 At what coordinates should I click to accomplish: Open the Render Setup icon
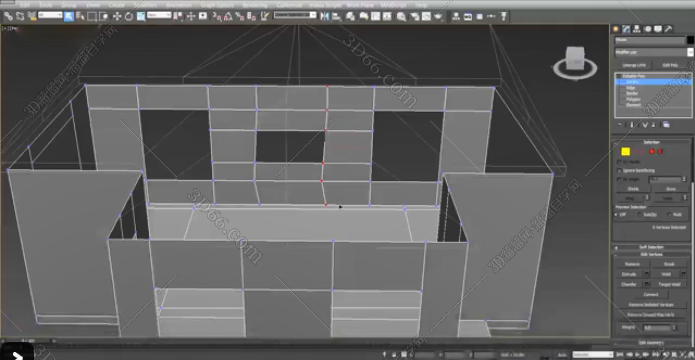click(414, 16)
